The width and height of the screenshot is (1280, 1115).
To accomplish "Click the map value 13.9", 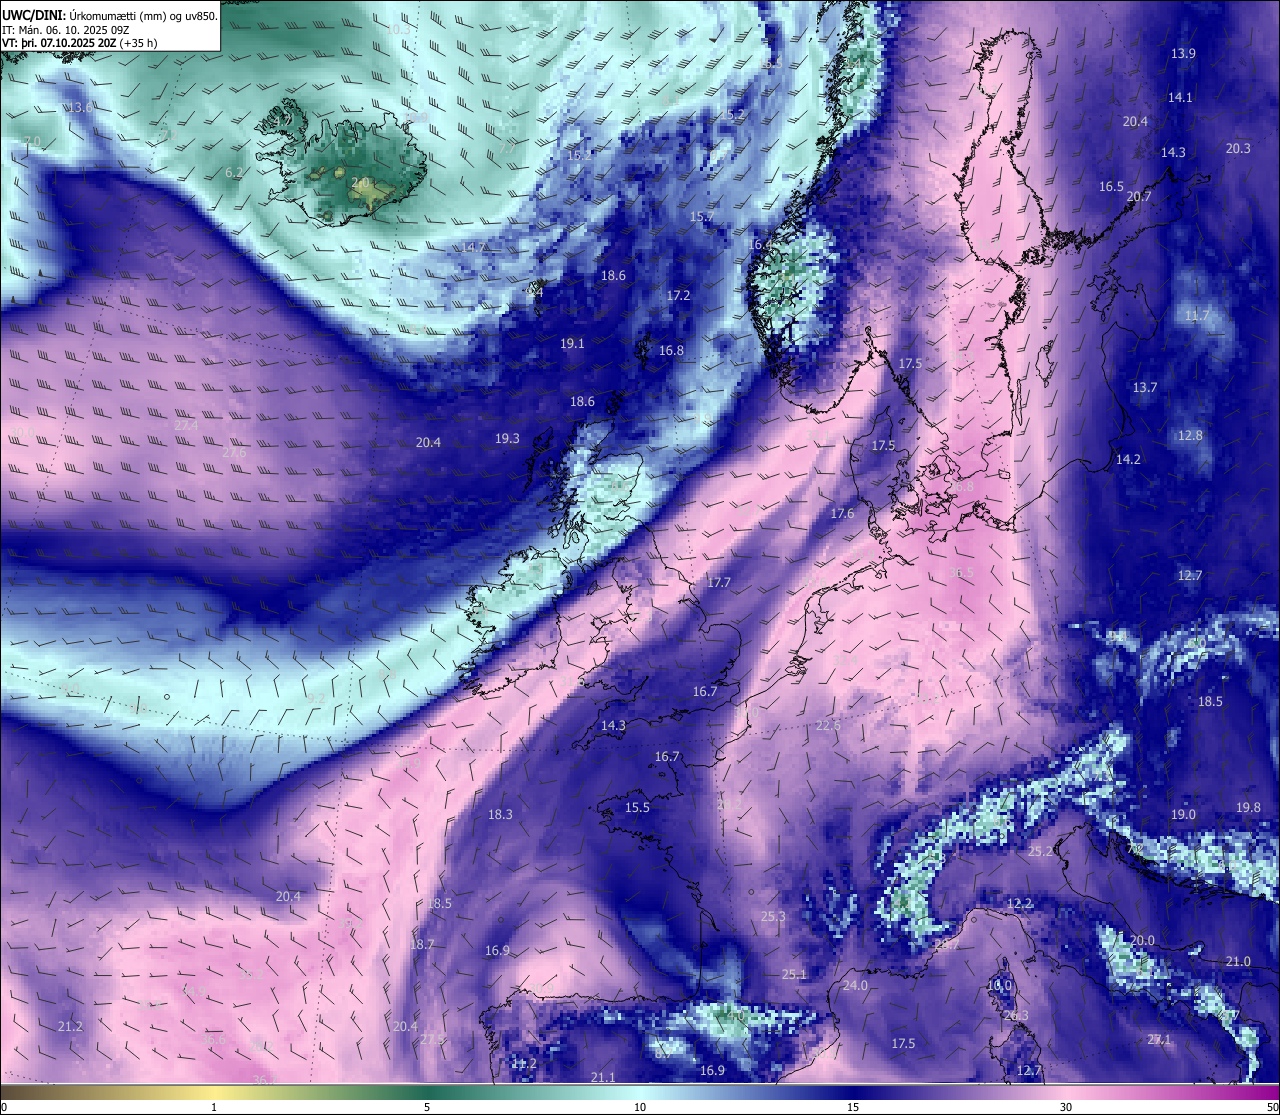I will 1183,53.
